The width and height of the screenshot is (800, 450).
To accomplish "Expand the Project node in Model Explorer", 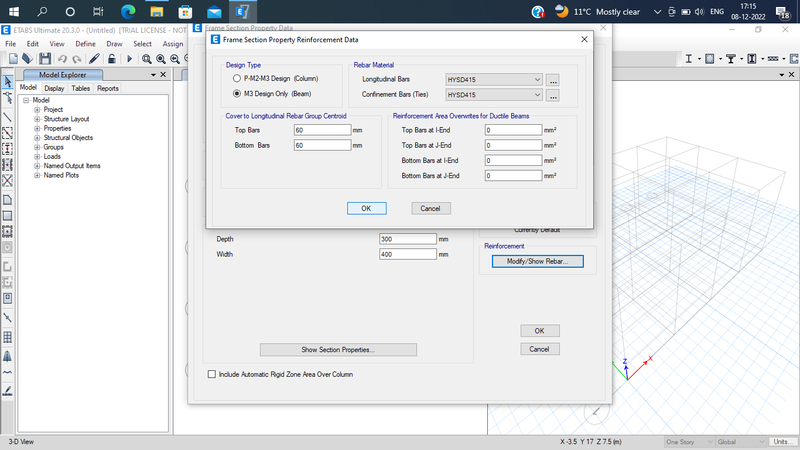I will pyautogui.click(x=37, y=110).
